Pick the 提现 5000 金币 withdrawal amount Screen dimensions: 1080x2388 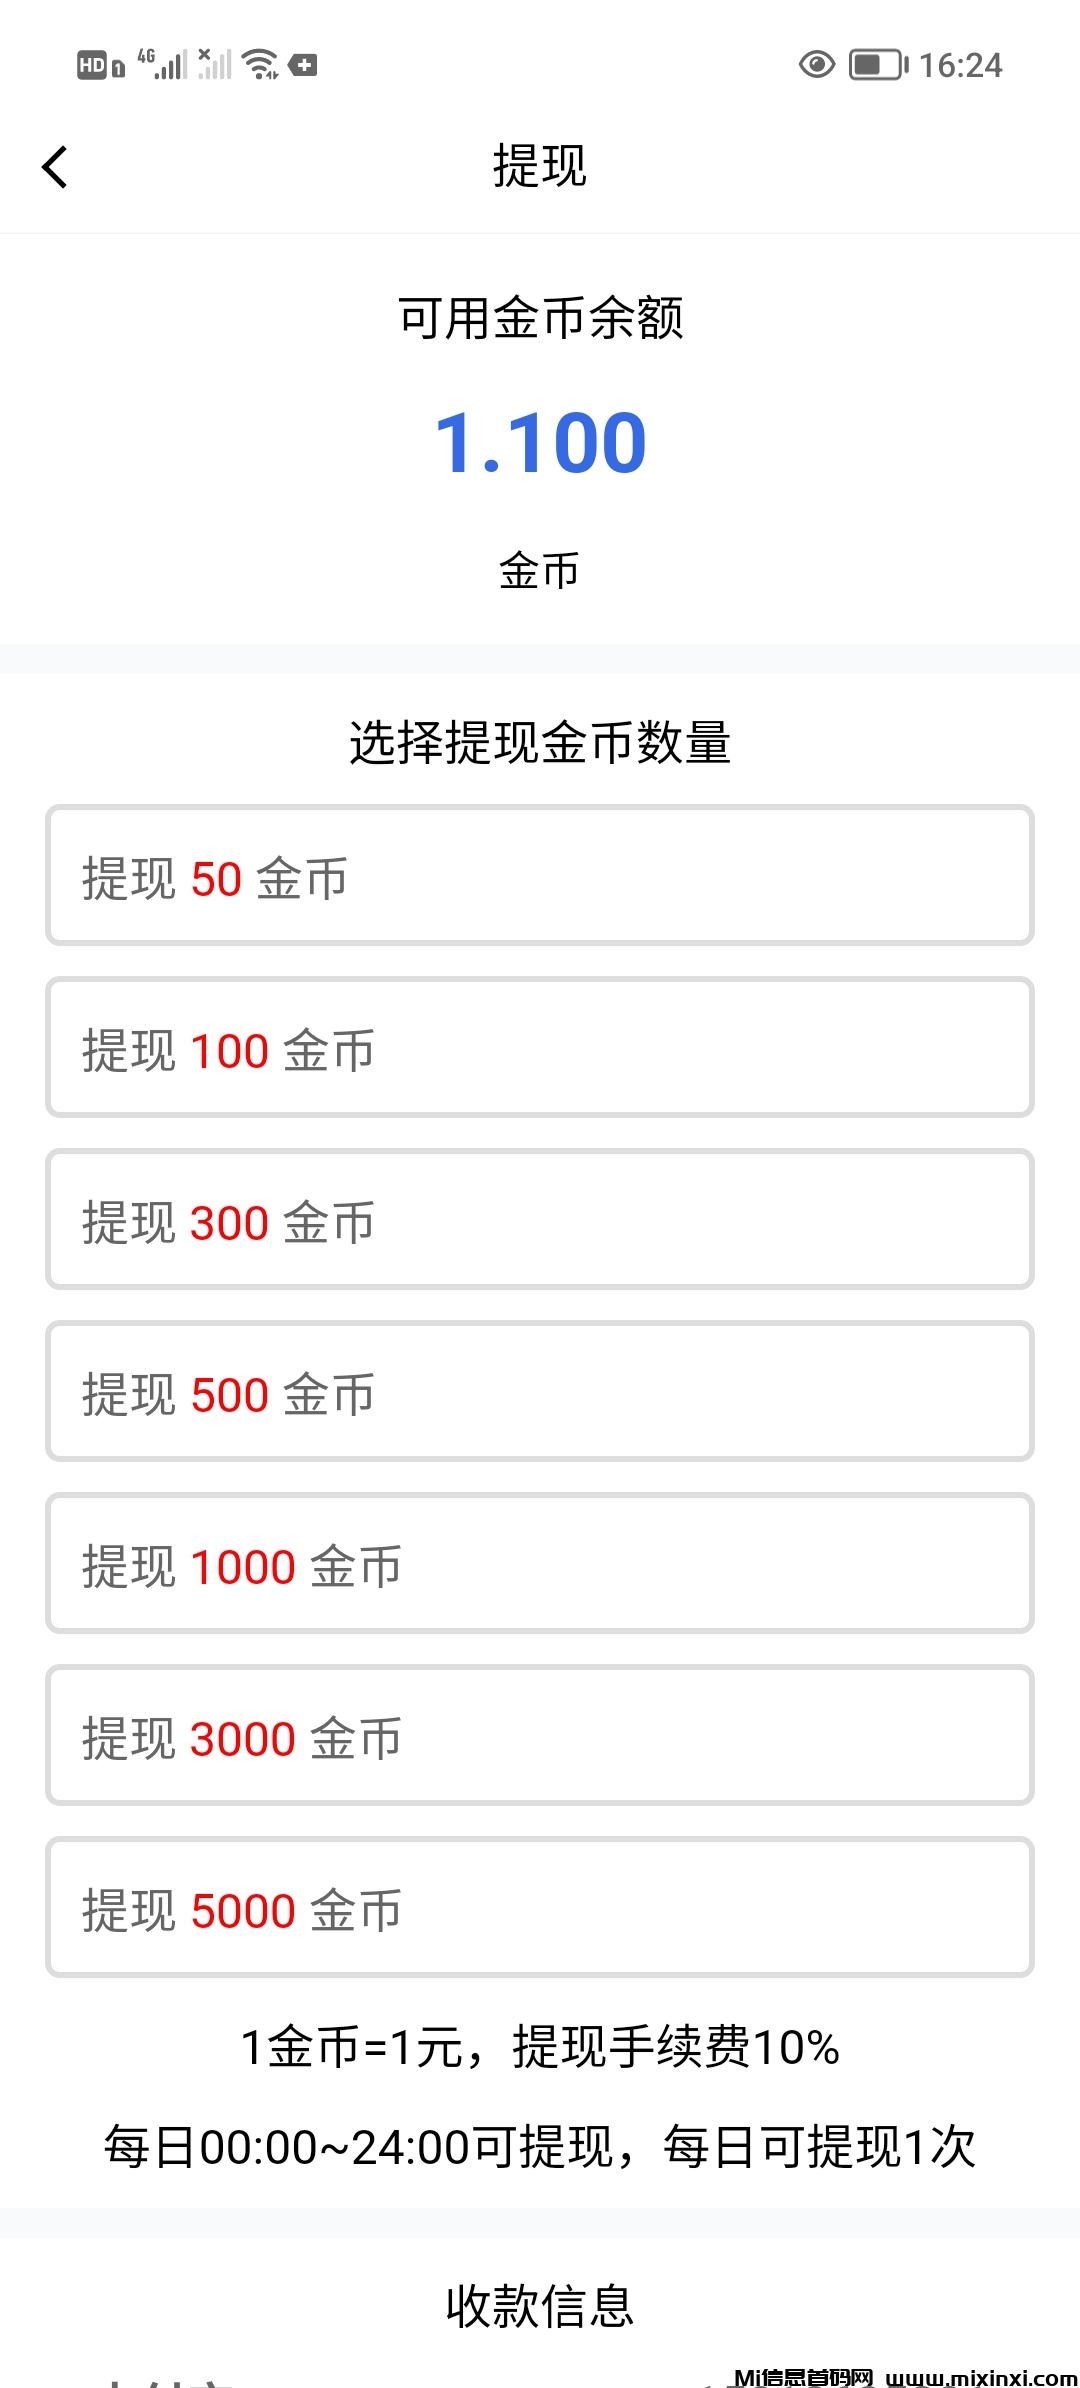click(x=540, y=1908)
